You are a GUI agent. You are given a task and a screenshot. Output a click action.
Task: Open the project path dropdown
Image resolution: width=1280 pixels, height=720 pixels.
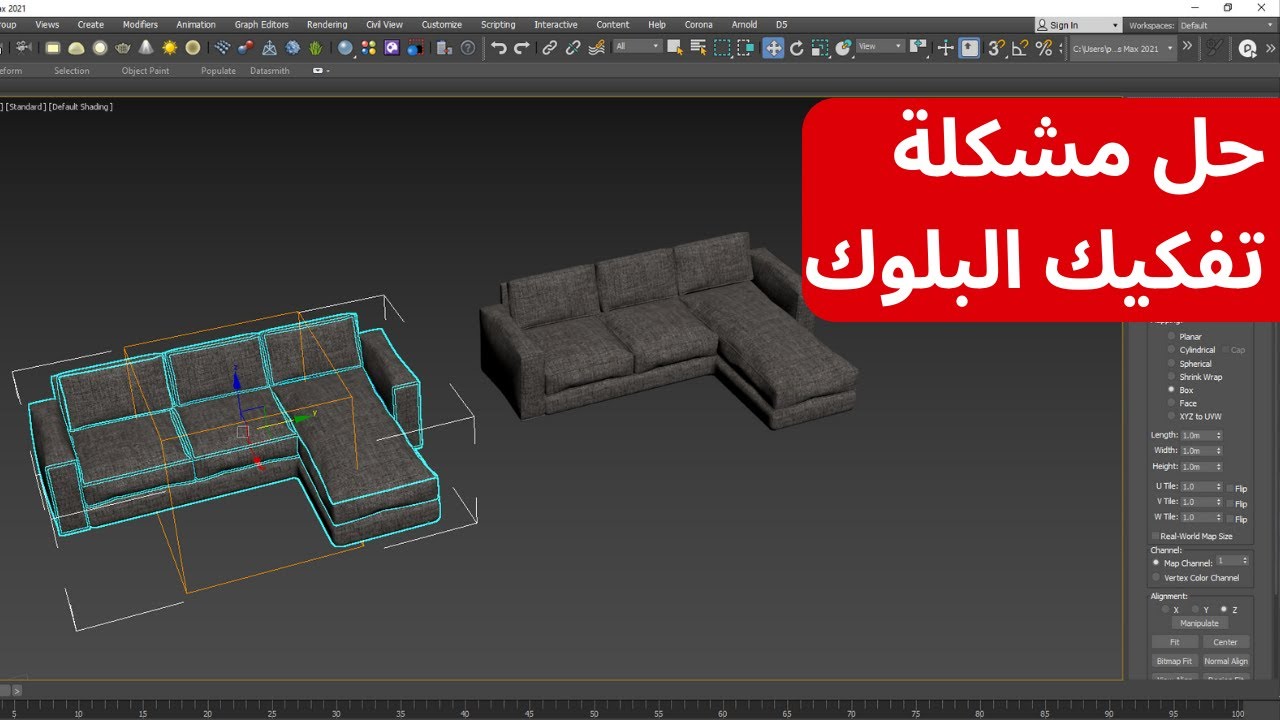(1123, 47)
